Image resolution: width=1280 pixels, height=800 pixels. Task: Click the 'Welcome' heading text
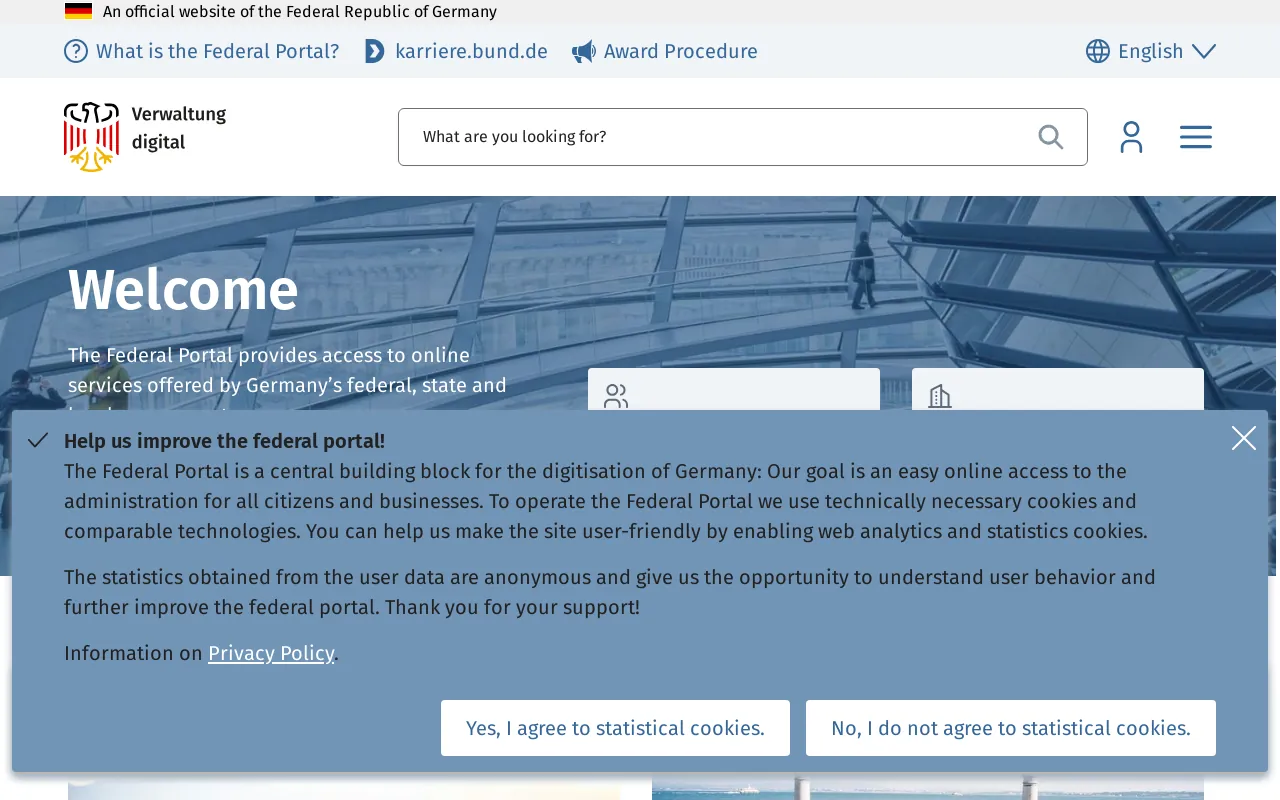point(183,290)
